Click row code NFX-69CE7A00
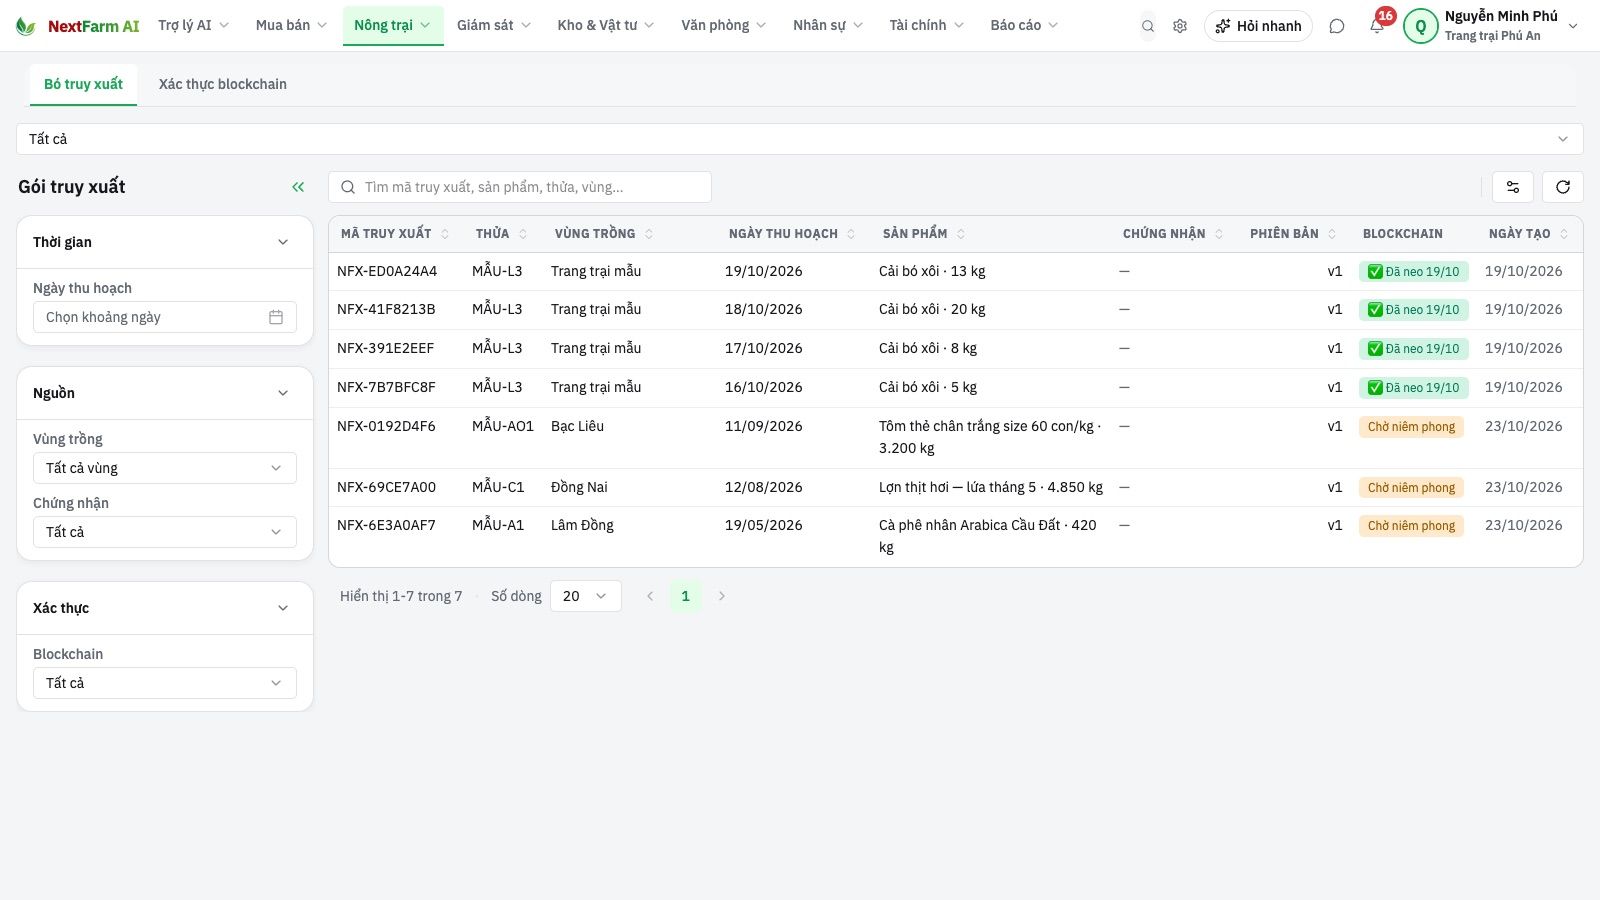Image resolution: width=1600 pixels, height=900 pixels. click(x=386, y=487)
